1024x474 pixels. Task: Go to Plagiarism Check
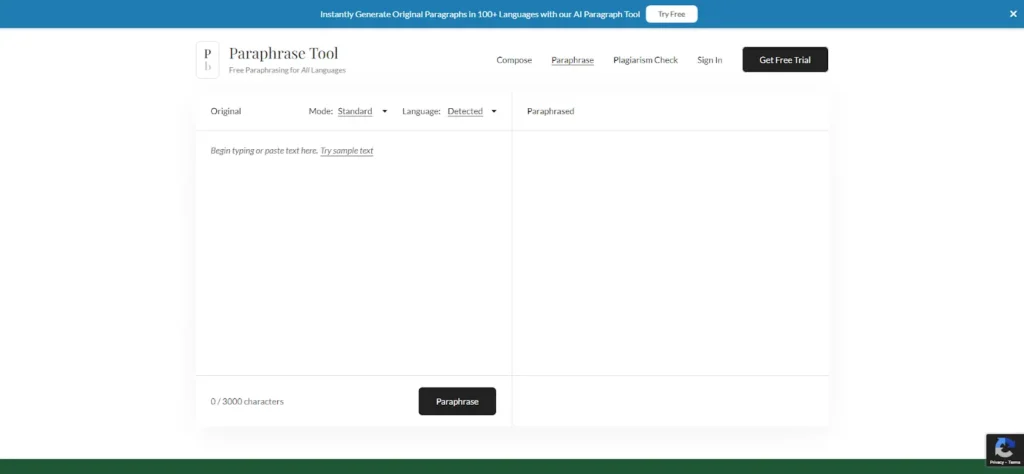[x=645, y=60]
